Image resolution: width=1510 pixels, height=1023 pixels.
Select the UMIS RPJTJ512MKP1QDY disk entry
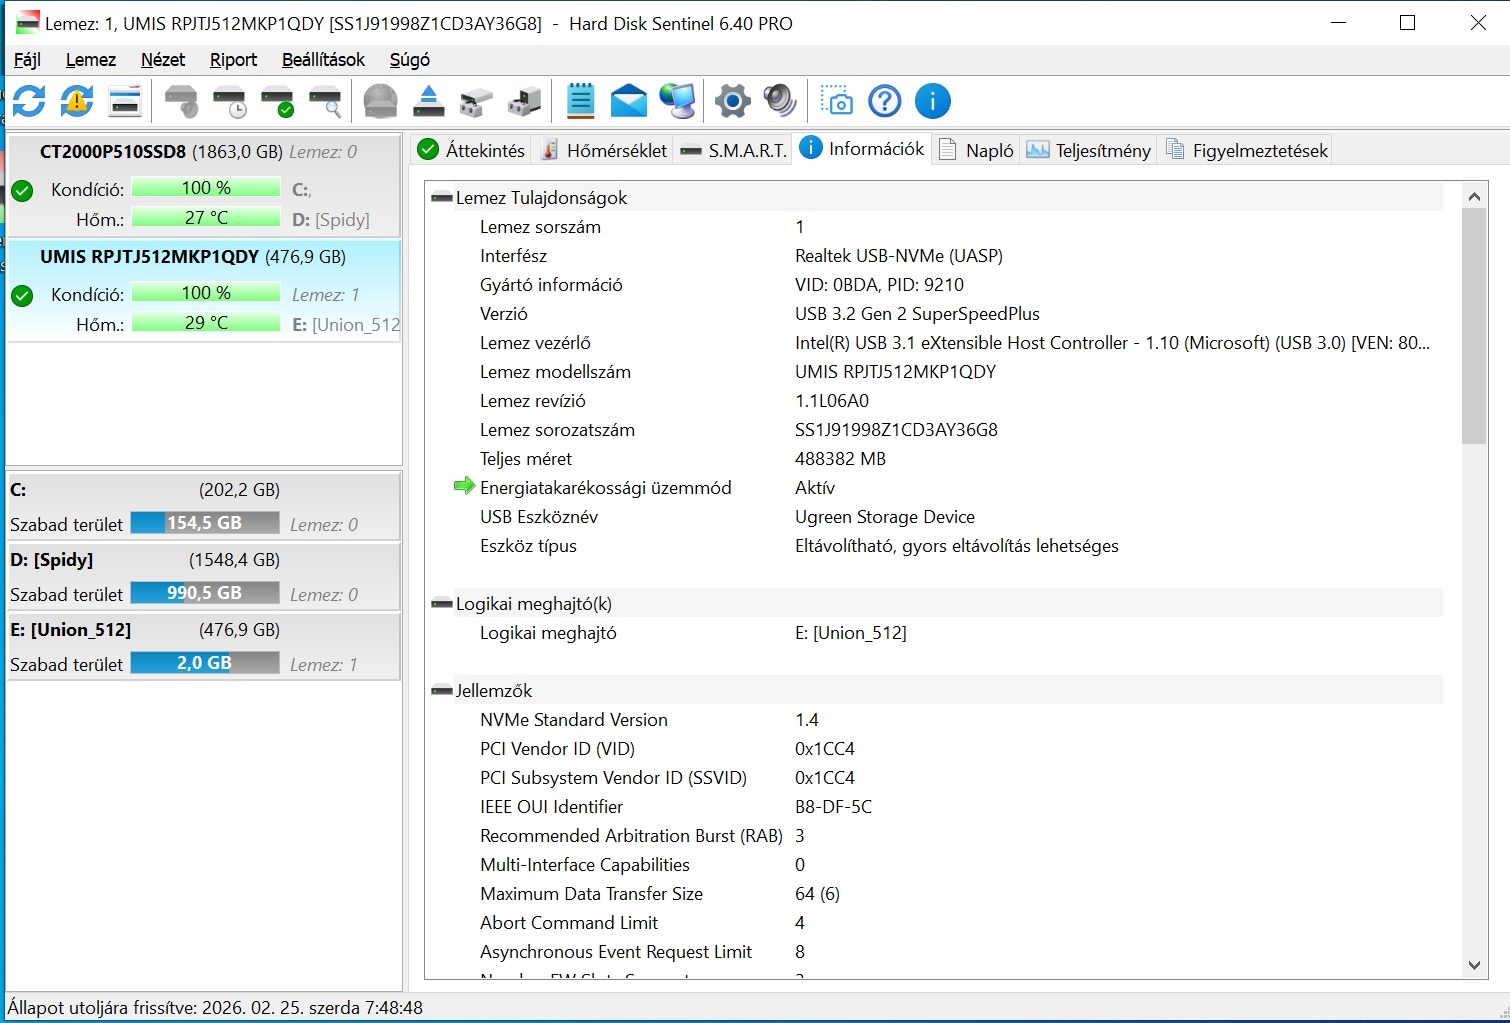click(204, 291)
